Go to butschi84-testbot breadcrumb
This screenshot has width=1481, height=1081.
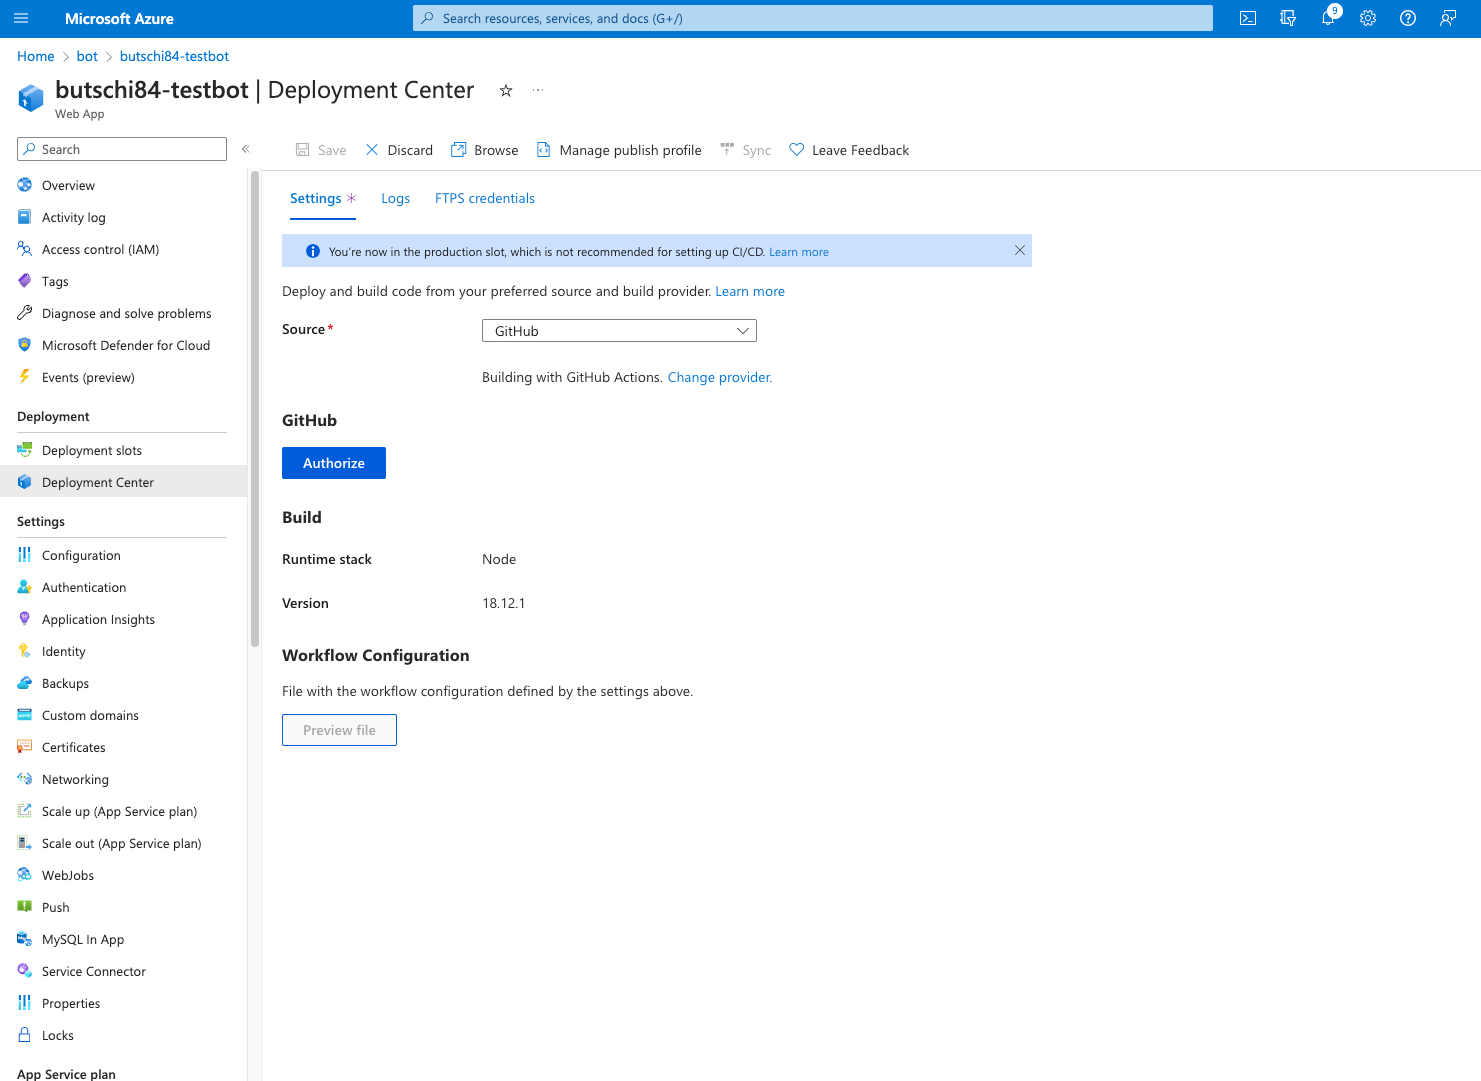pyautogui.click(x=174, y=56)
